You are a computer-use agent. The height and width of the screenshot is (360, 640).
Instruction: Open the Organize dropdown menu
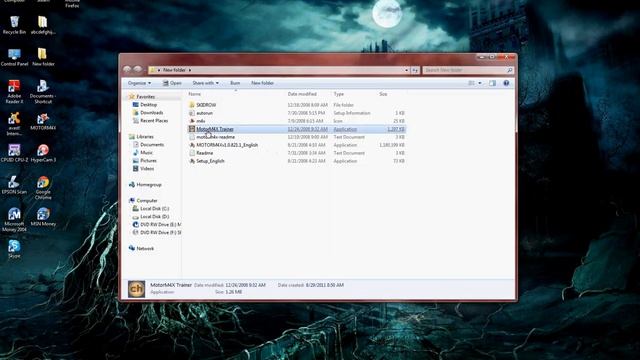[x=139, y=83]
